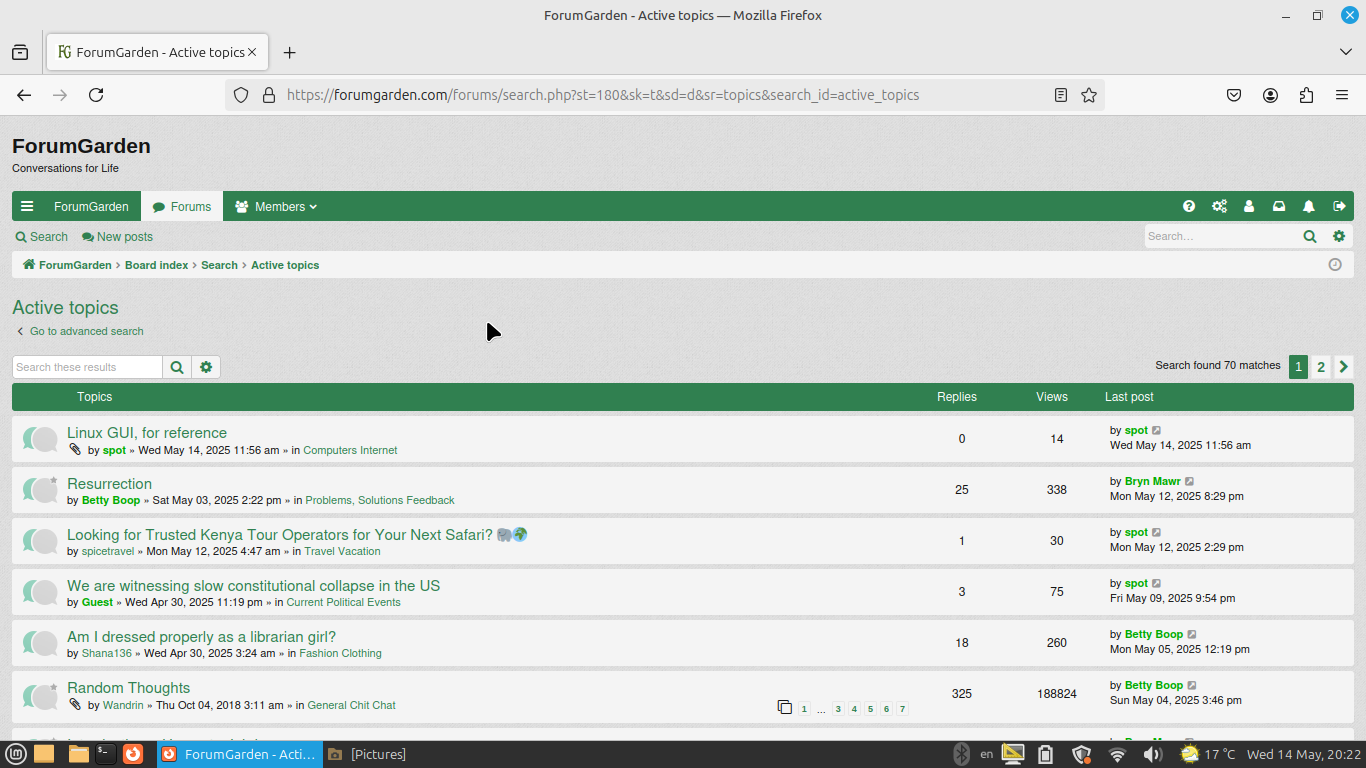1366x768 pixels.
Task: Open the notifications bell icon
Action: pos(1309,206)
